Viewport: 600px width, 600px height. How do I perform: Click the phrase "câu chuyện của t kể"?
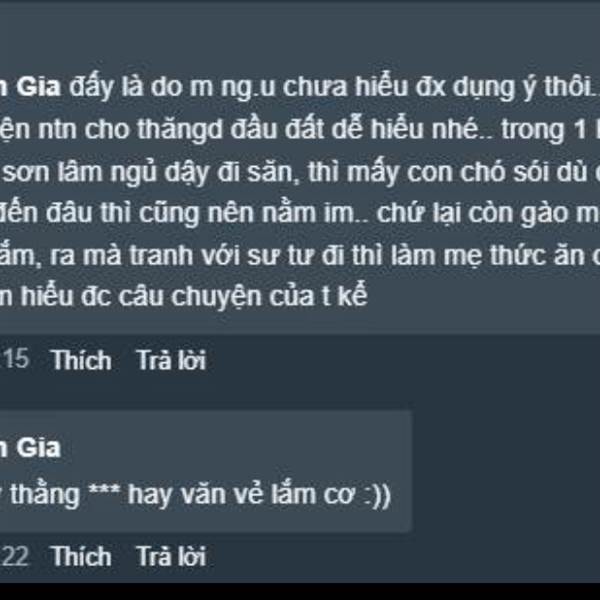tap(243, 297)
